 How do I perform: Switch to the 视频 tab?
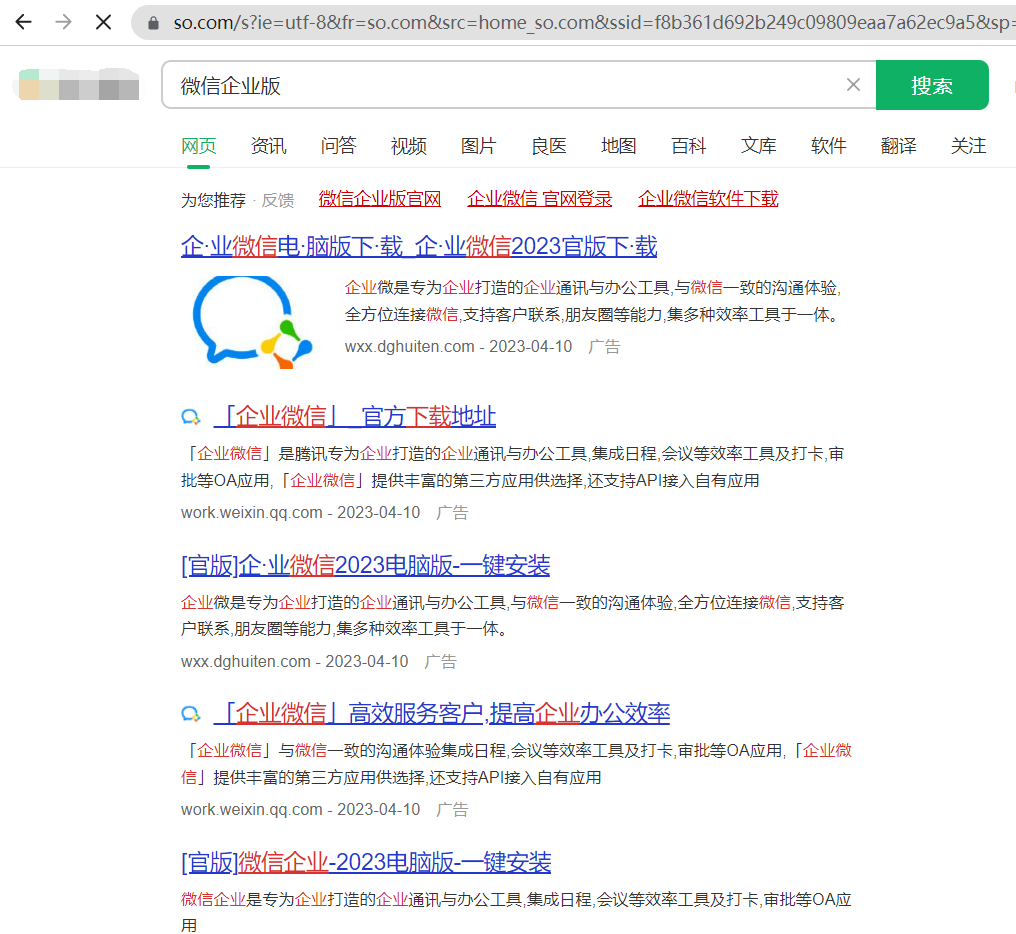(408, 146)
